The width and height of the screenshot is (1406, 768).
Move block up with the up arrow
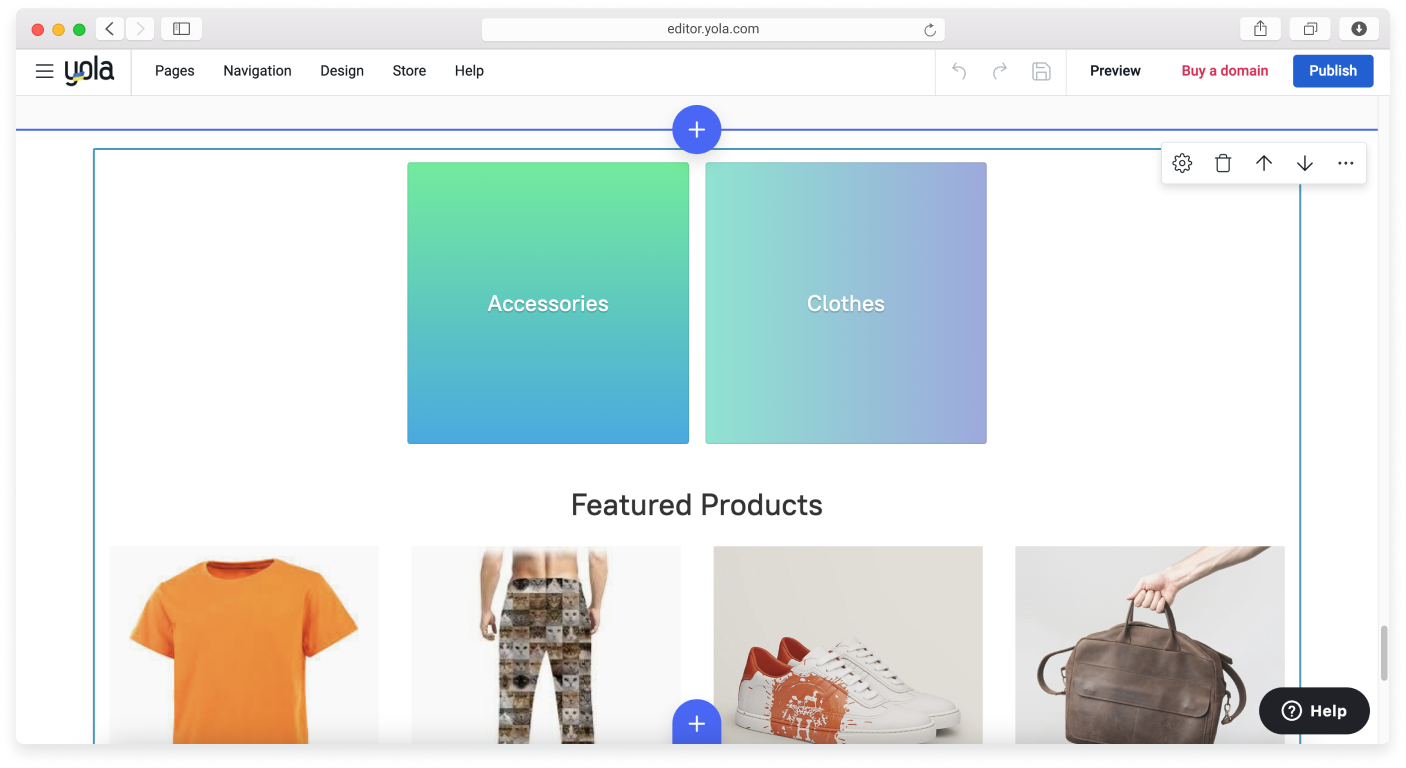pos(1264,163)
